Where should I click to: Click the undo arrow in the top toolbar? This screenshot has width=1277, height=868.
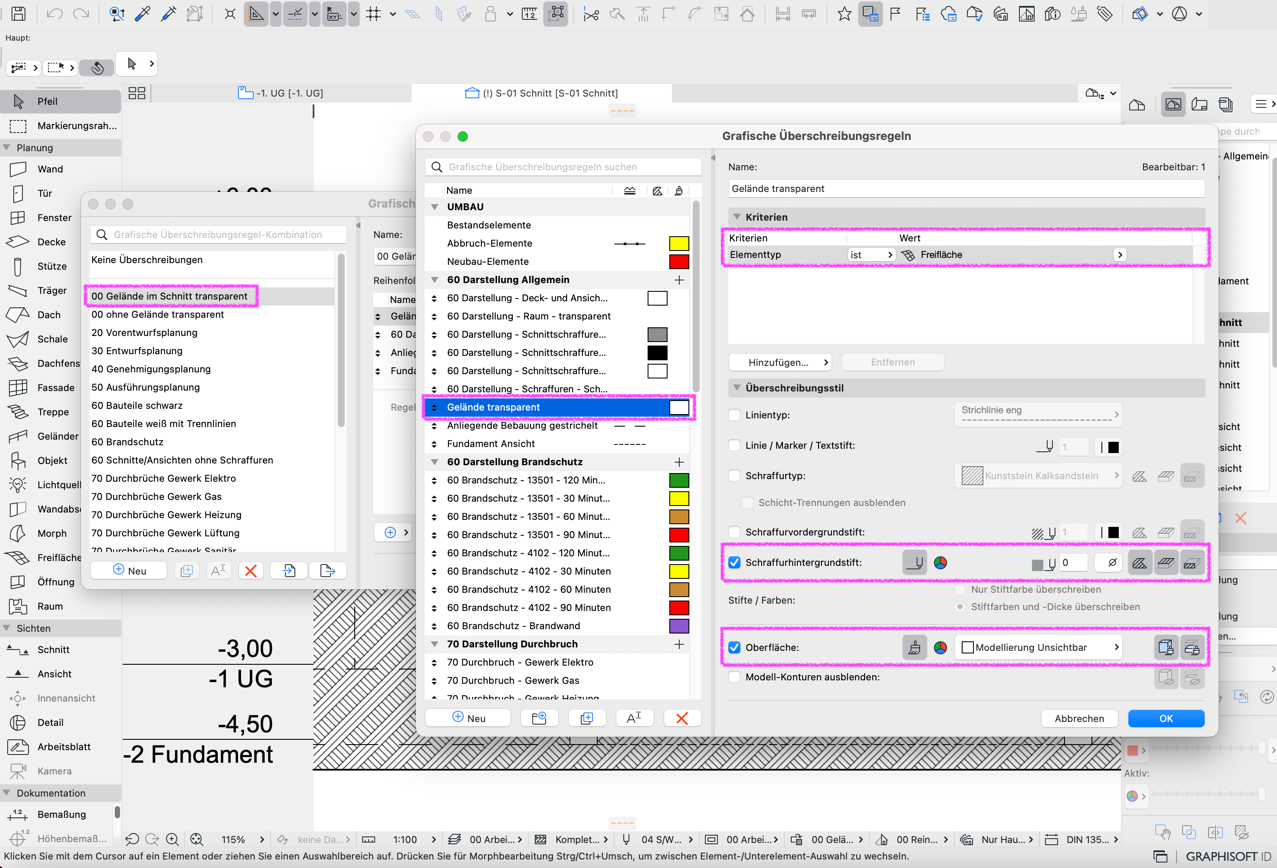pos(54,14)
